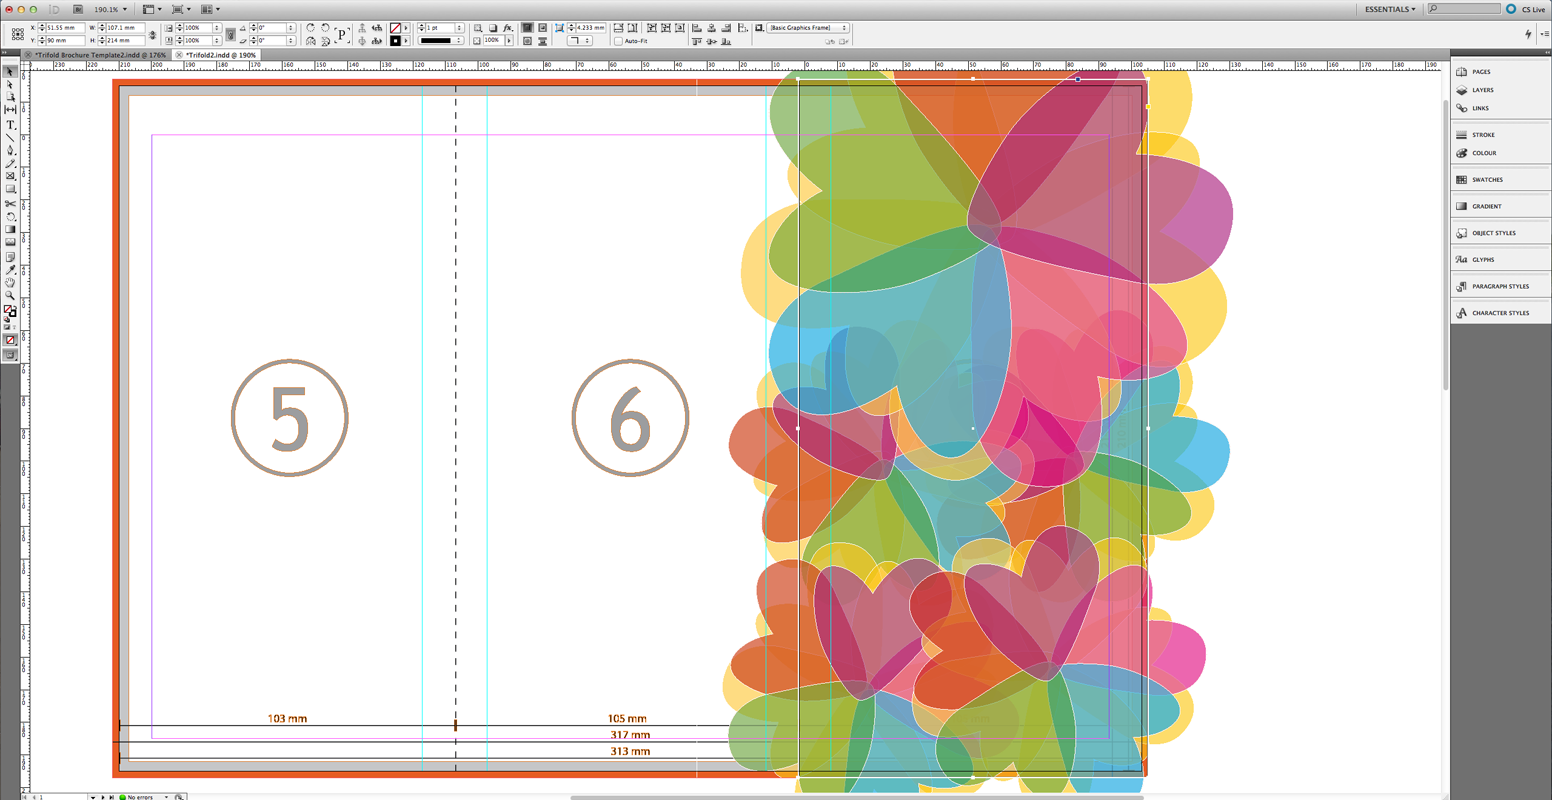Toggle Jump object text wrap
The image size is (1552, 800).
tap(542, 41)
